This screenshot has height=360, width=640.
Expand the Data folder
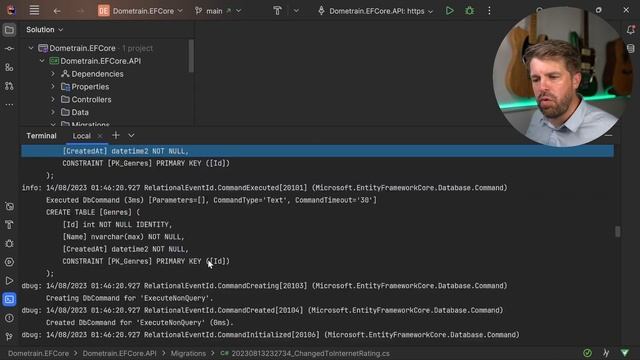(53, 112)
